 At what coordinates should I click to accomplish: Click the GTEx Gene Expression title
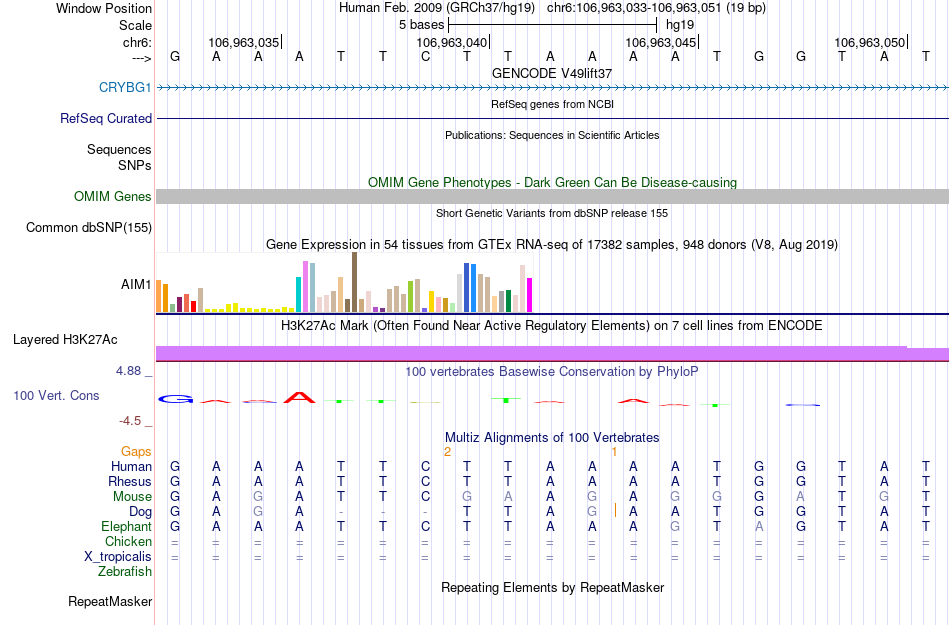pos(552,245)
